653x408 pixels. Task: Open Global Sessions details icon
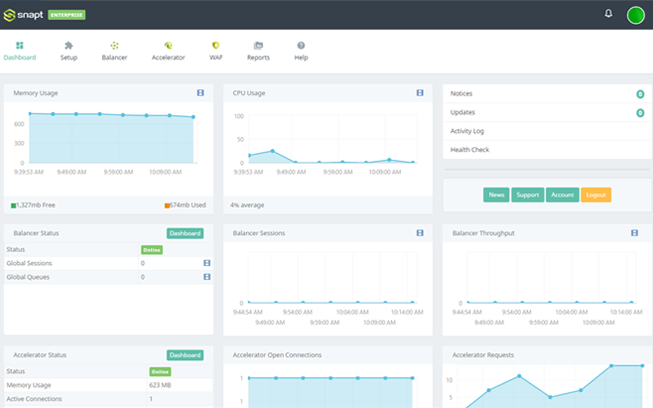(206, 263)
